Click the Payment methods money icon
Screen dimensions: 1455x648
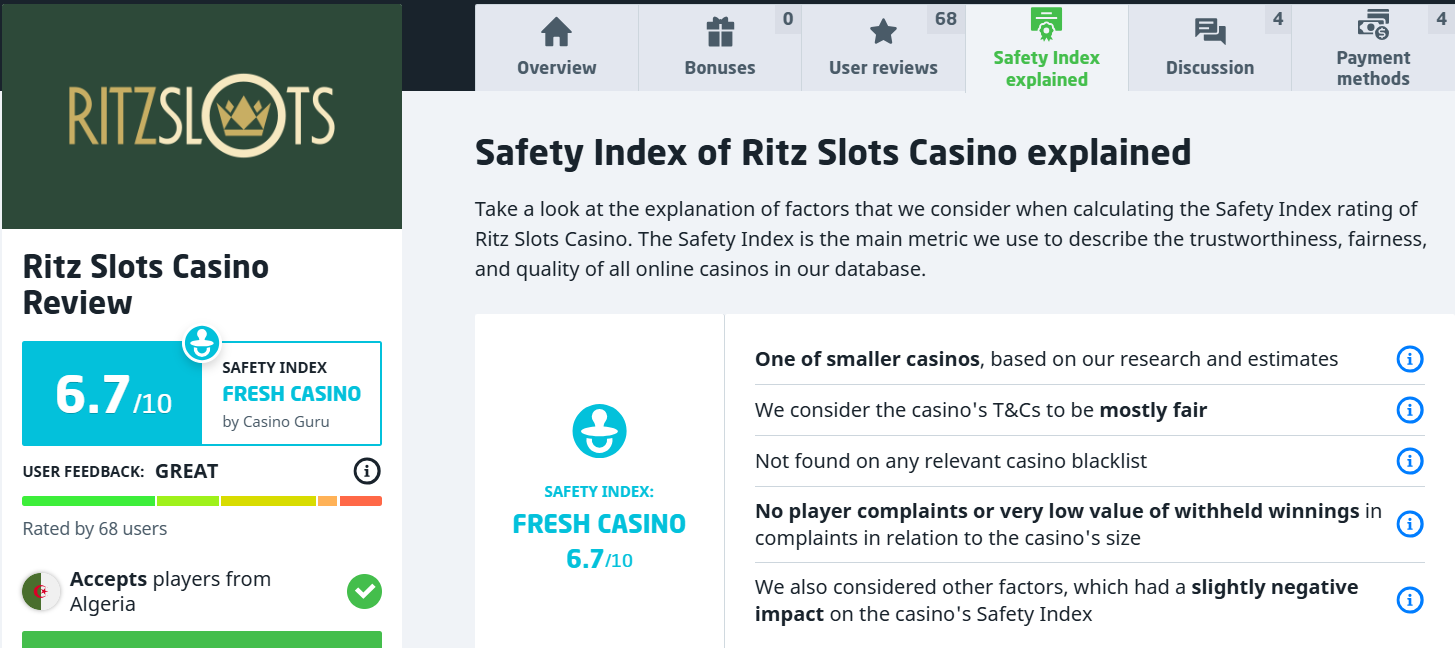coord(1373,24)
